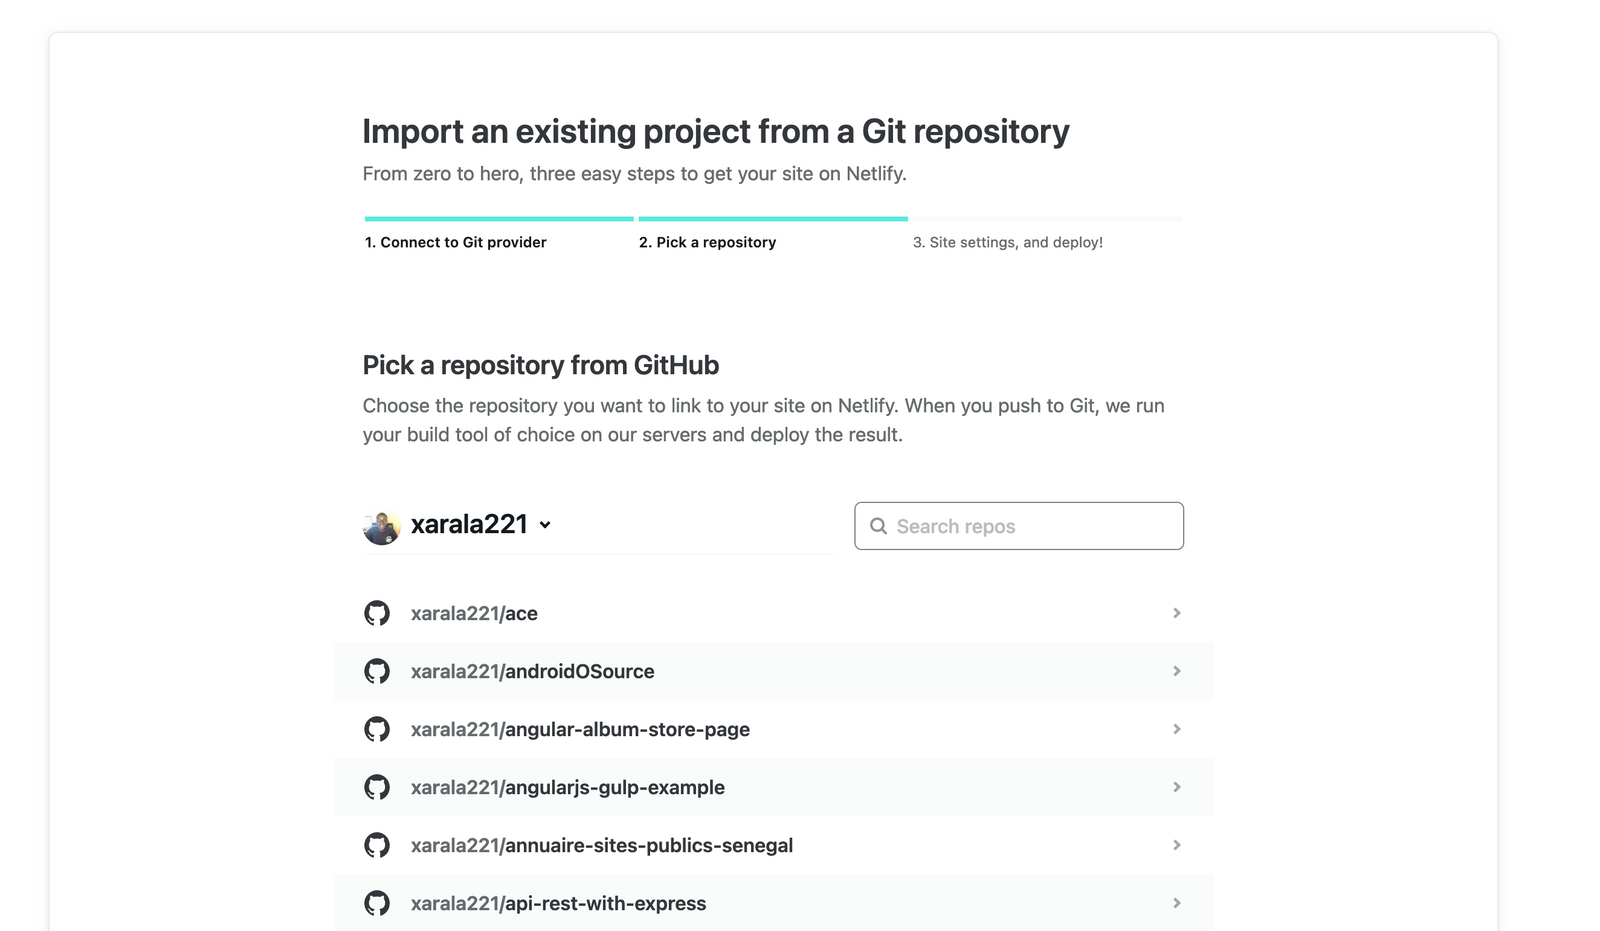This screenshot has height=931, width=1600.
Task: Choose the xarala221/api-rest-with-express repository
Action: pos(558,903)
